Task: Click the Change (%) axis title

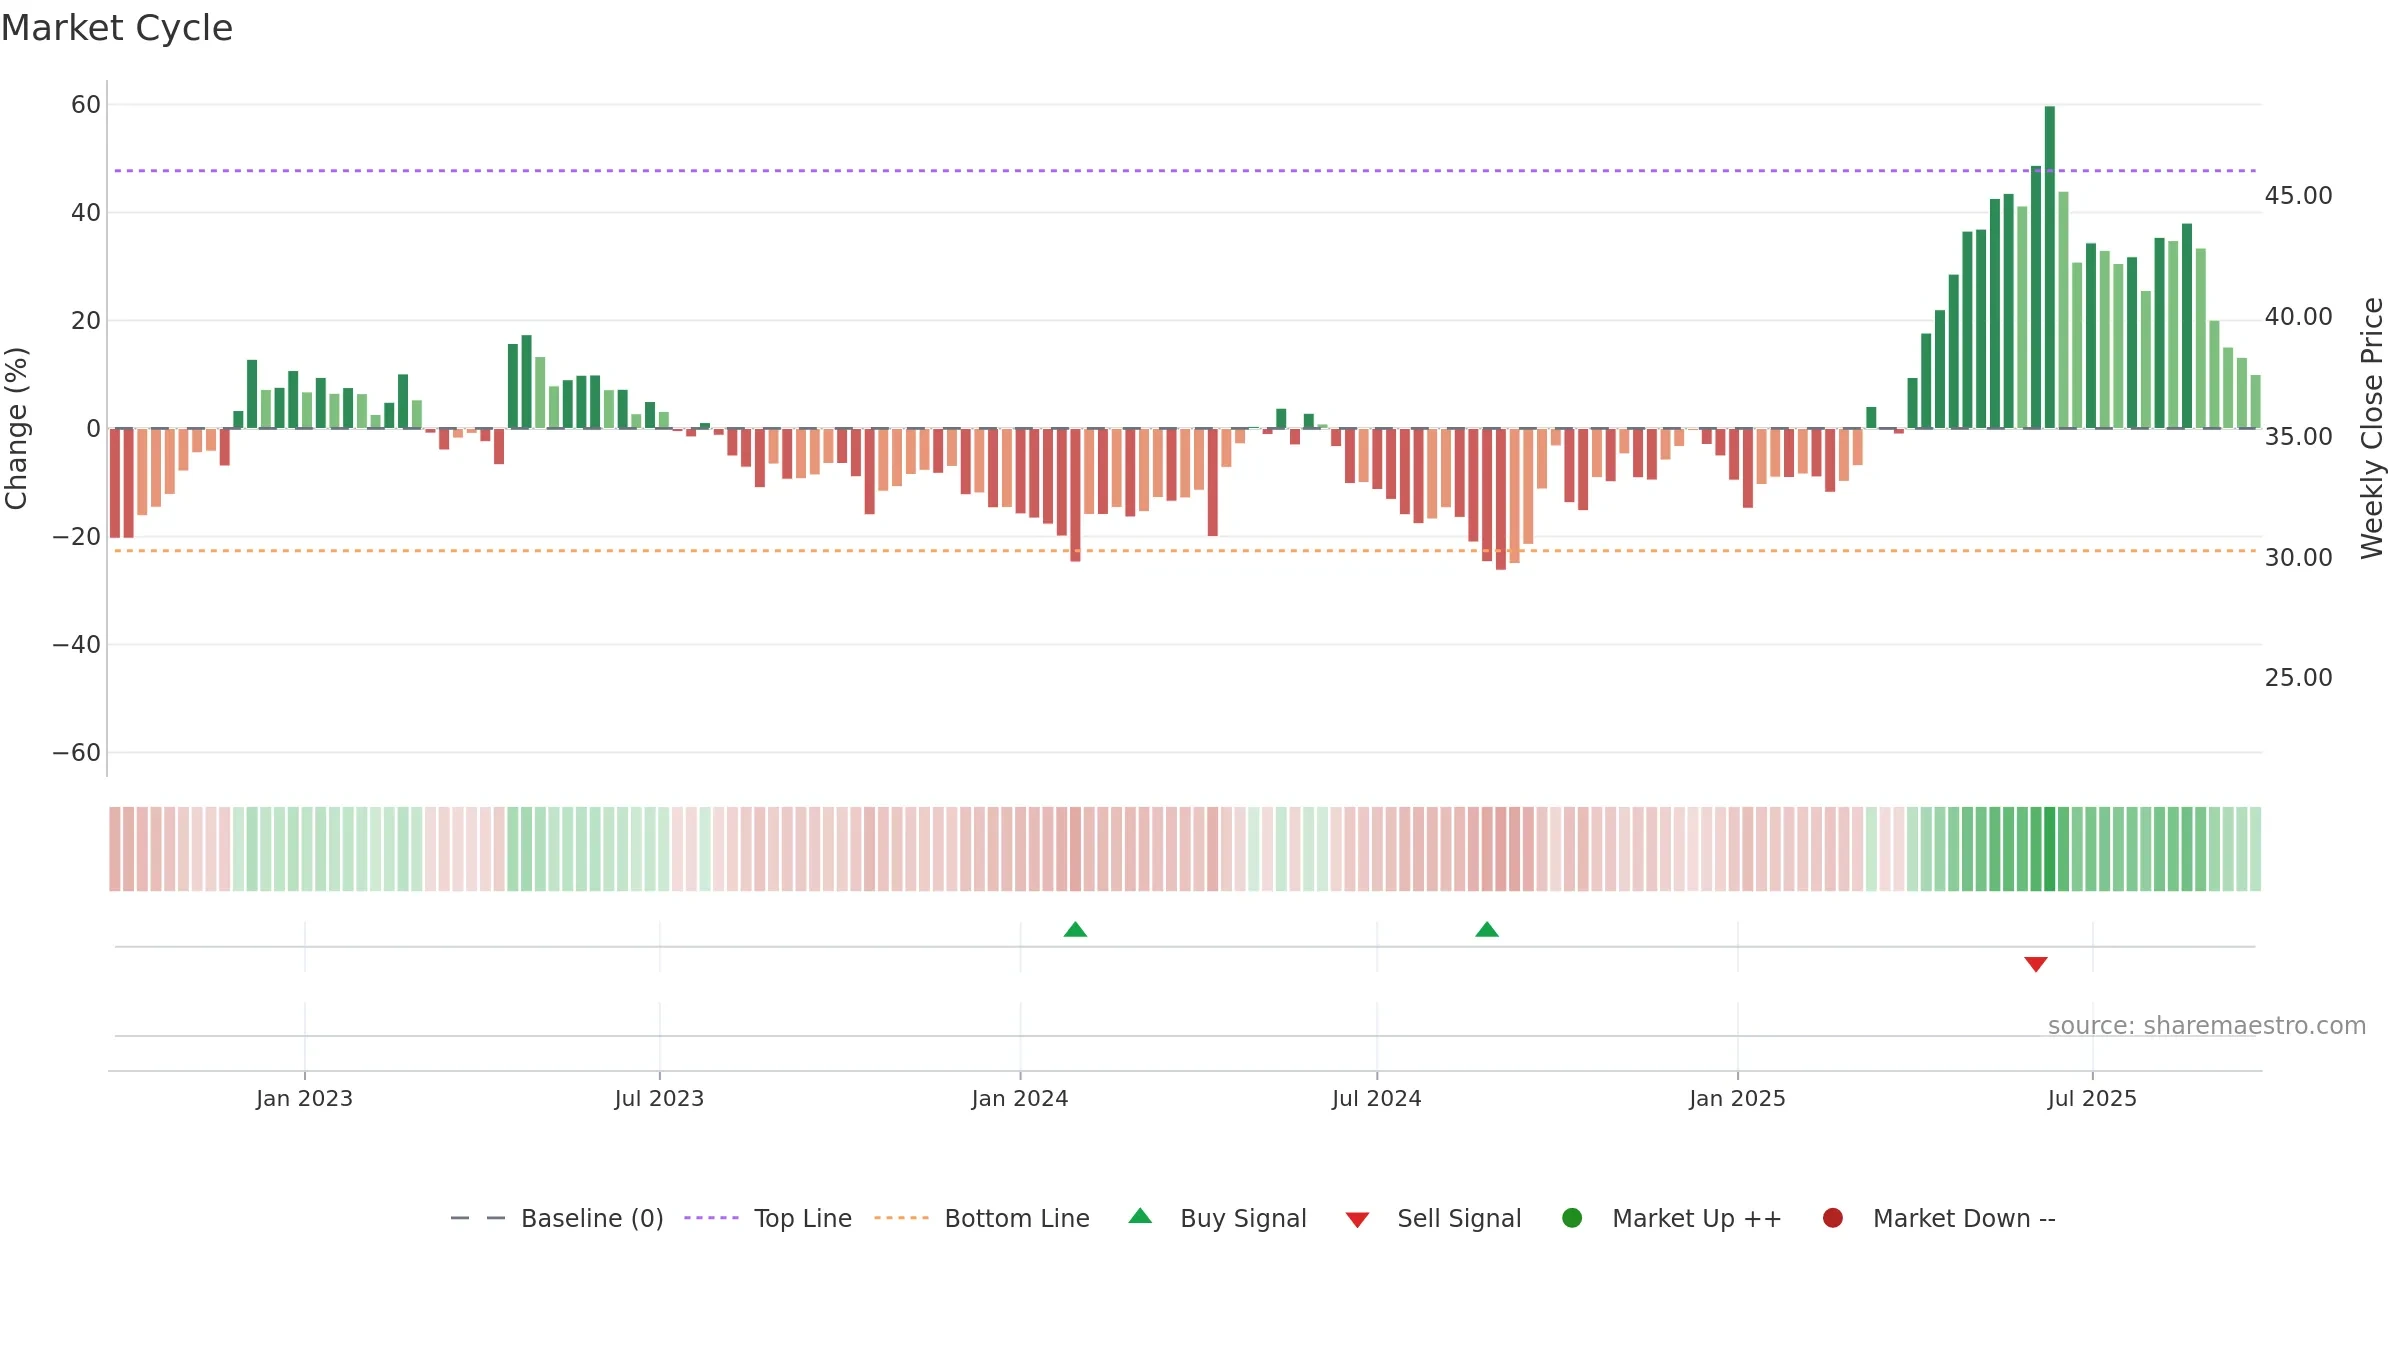Action: tap(16, 428)
